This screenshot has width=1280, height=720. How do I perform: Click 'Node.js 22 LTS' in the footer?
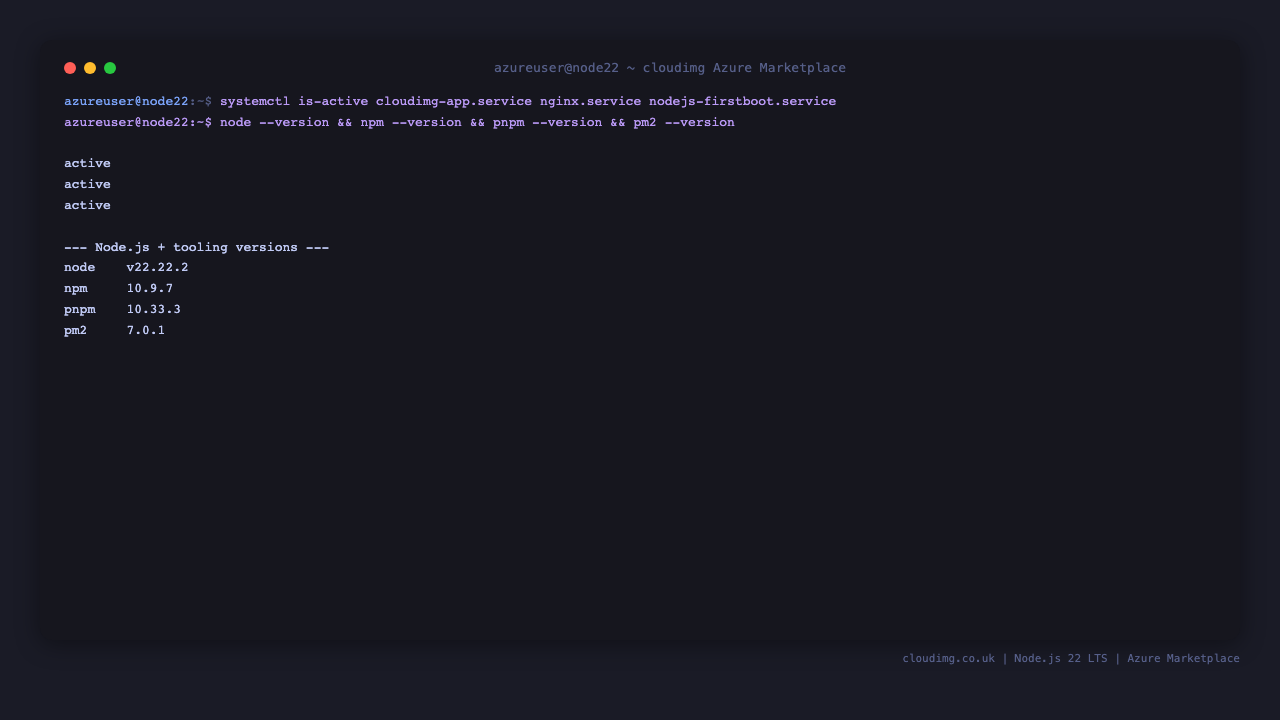1061,658
